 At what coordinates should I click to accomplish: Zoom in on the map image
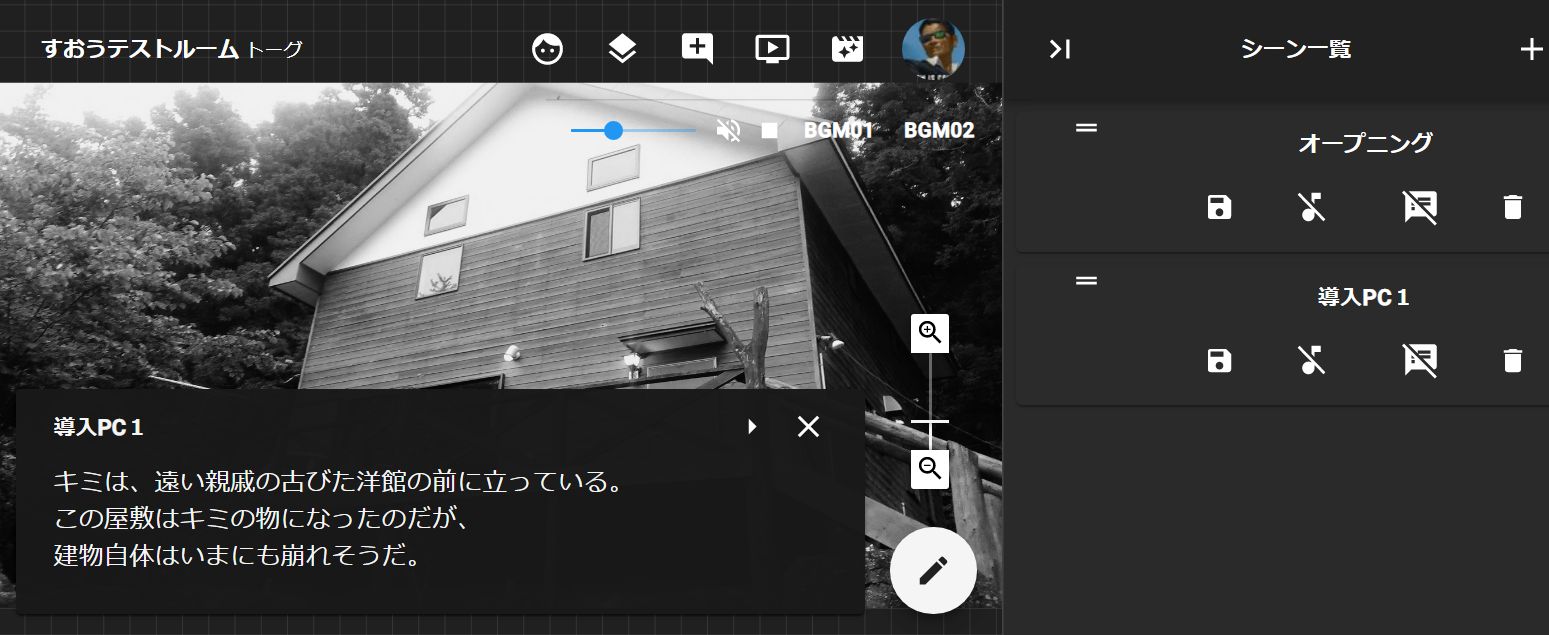[x=930, y=333]
